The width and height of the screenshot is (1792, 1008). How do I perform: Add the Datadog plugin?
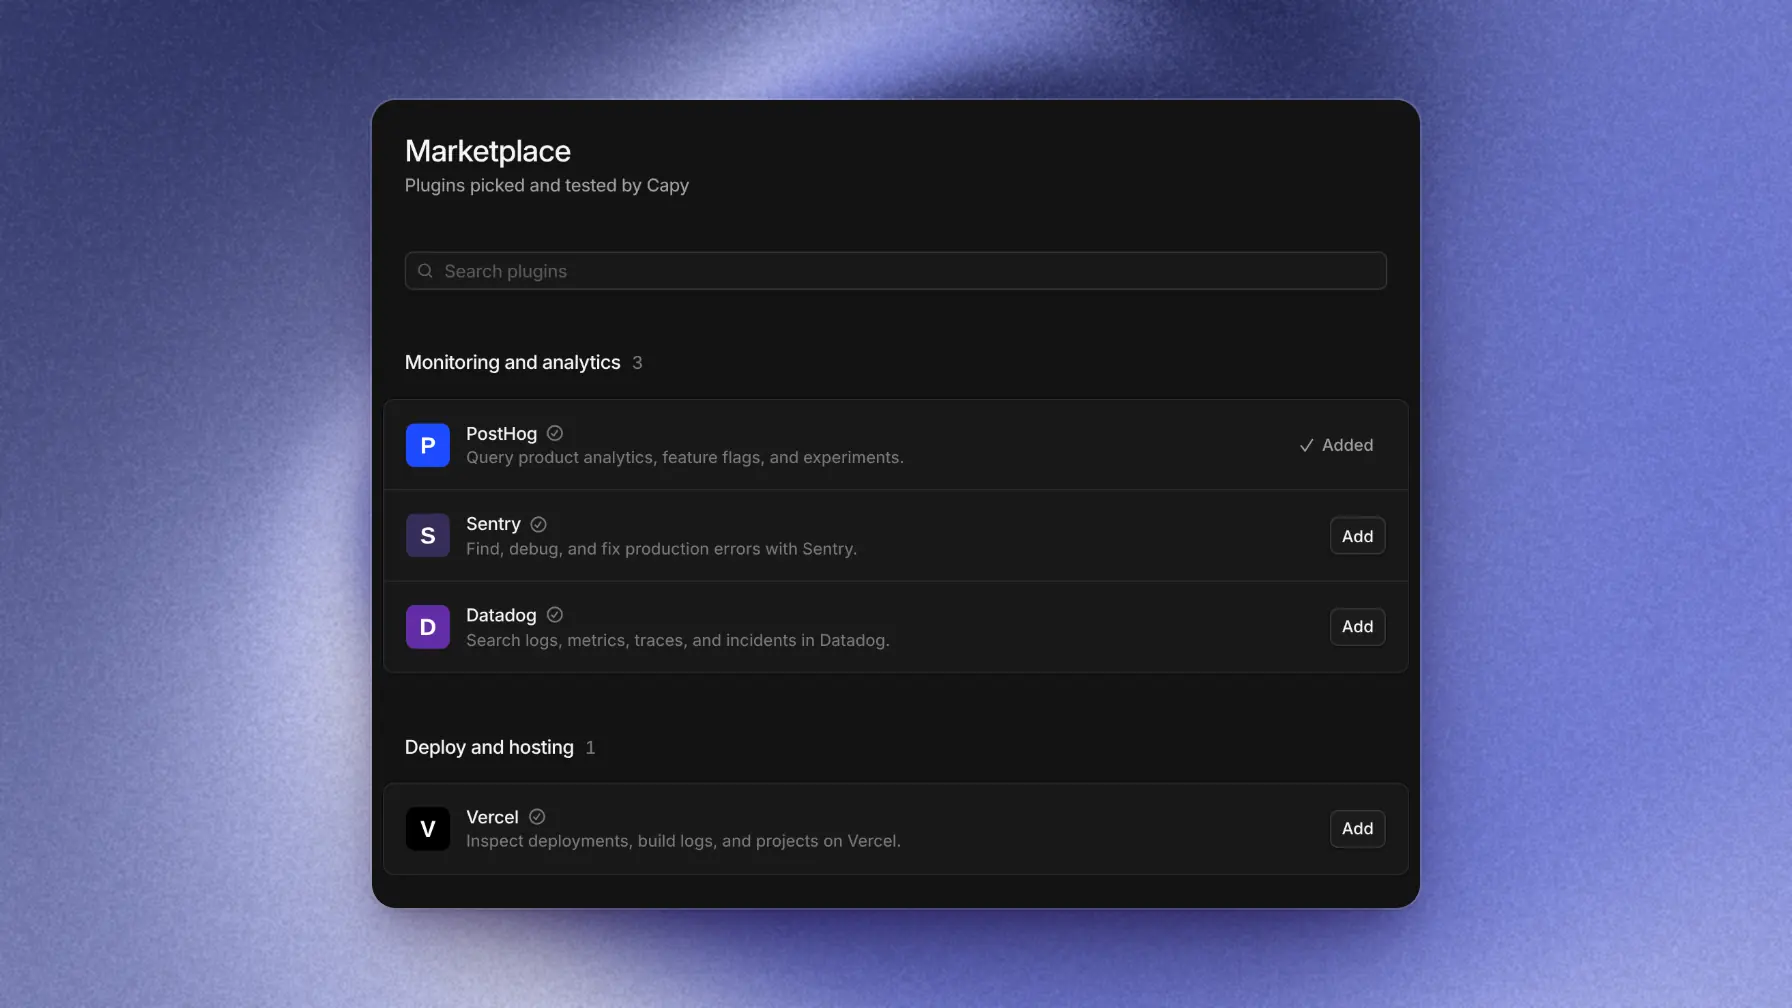point(1357,627)
